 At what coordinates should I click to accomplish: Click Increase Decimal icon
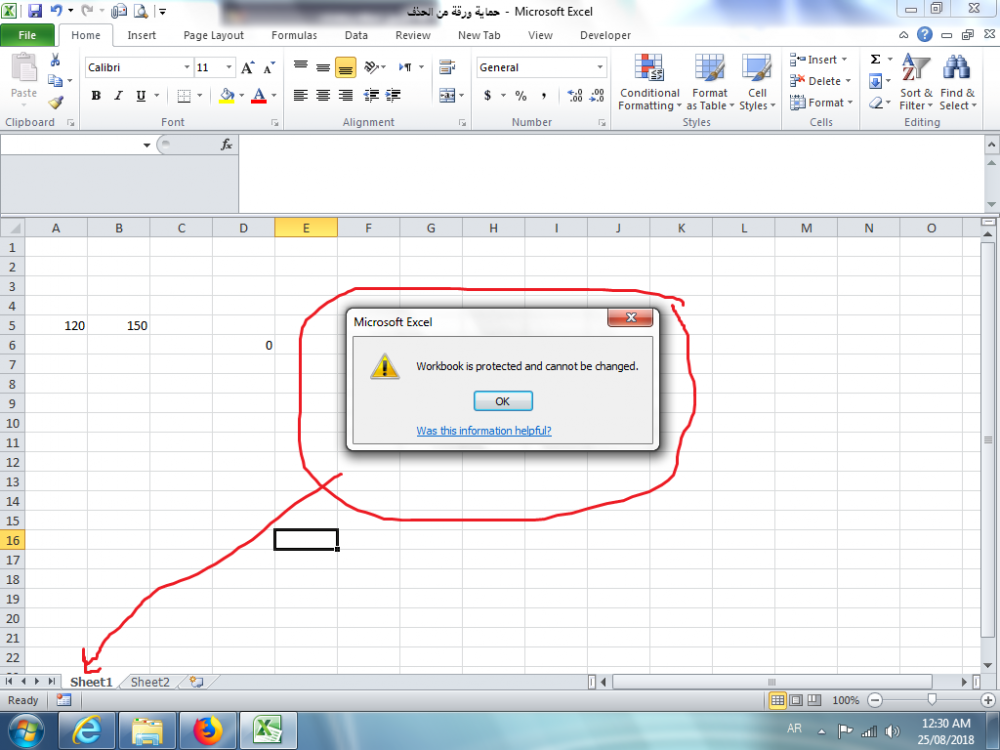[575, 96]
